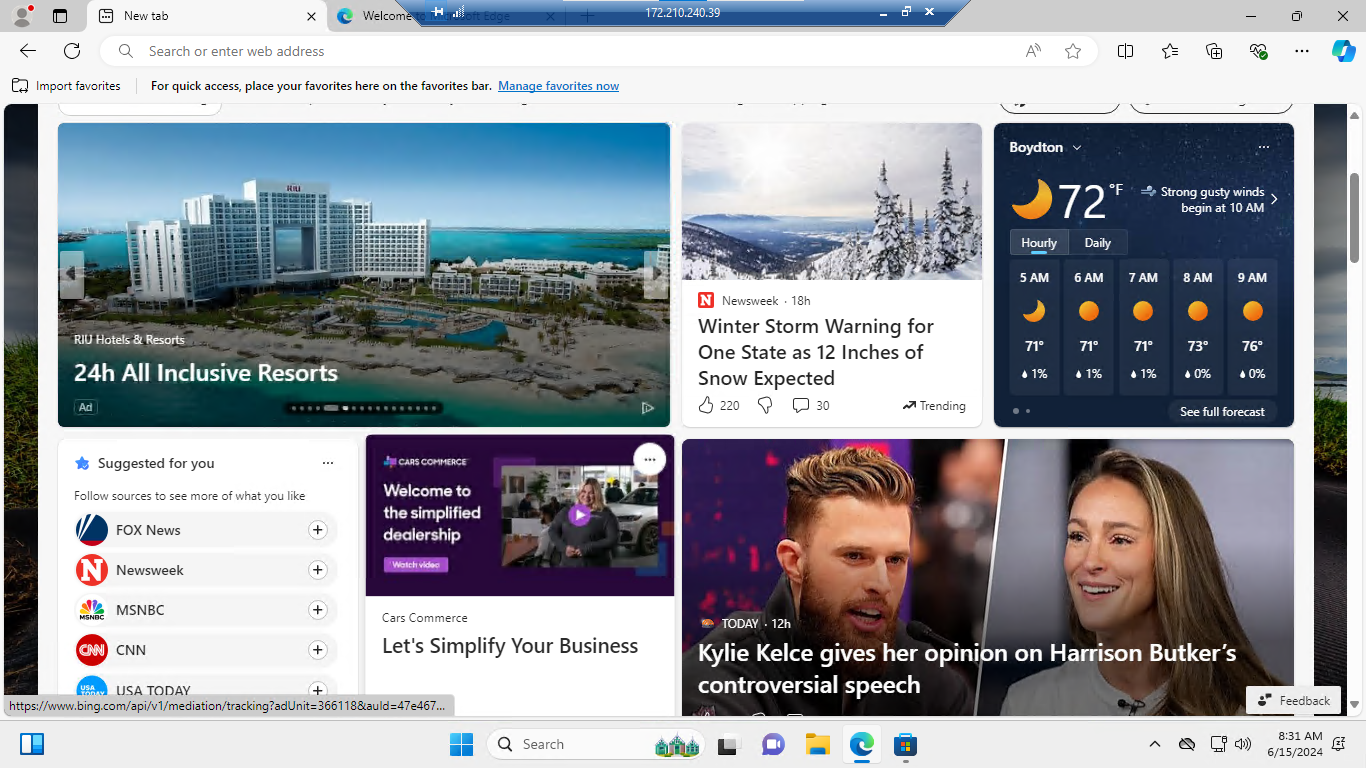The image size is (1366, 768).
Task: Open the Winter Storm Warning headline
Action: [816, 352]
